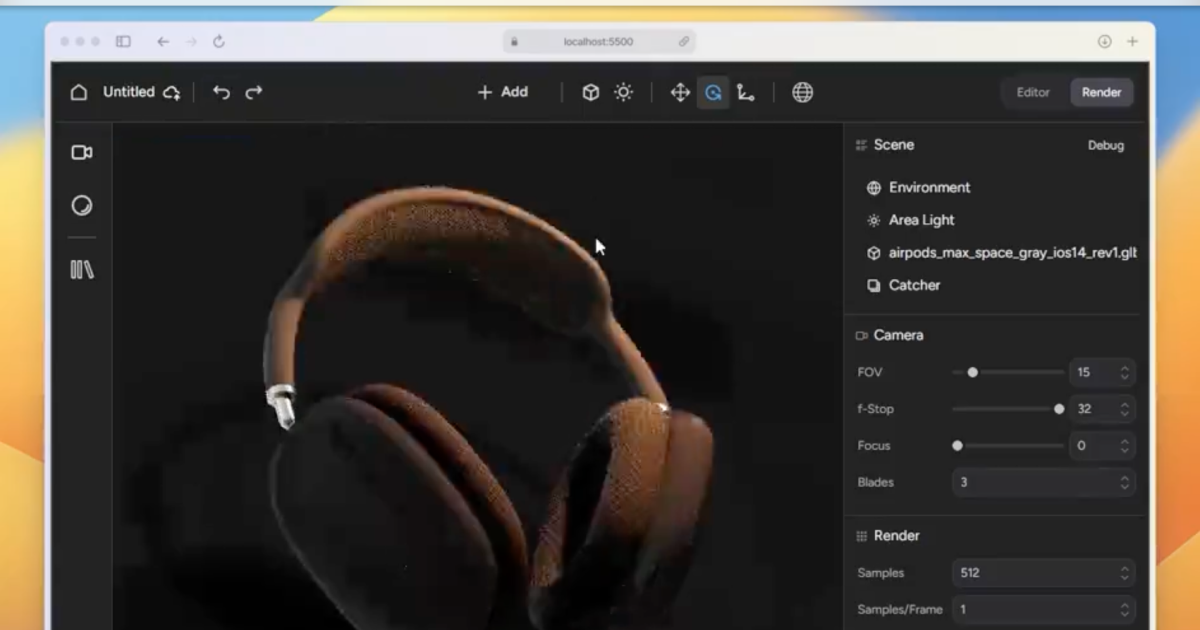Screen dimensions: 1200x630
Task: Go forward in browser
Action: point(192,41)
